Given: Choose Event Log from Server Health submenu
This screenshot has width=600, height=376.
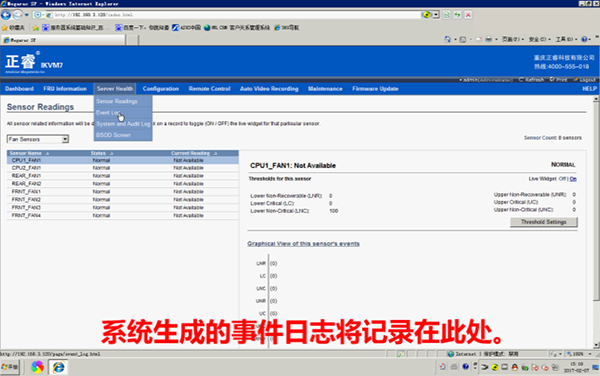Looking at the screenshot, I should (123, 112).
